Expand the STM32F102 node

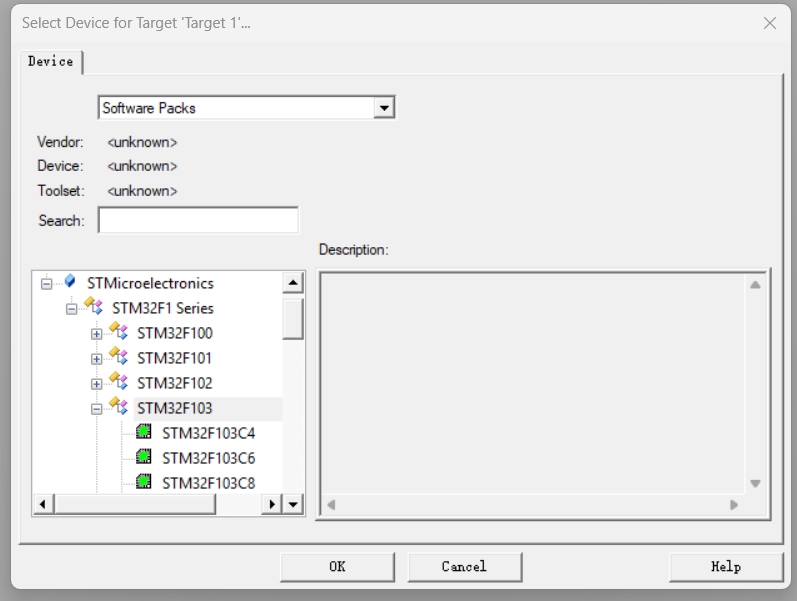(x=96, y=384)
